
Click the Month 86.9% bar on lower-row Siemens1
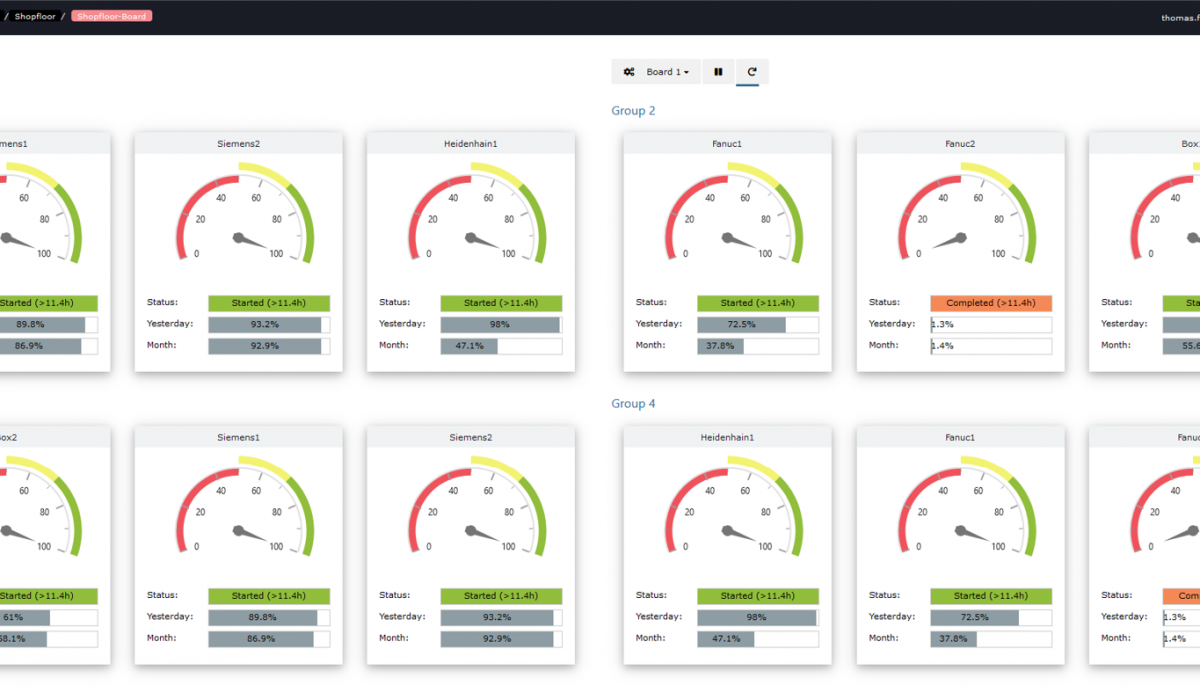pyautogui.click(x=269, y=639)
